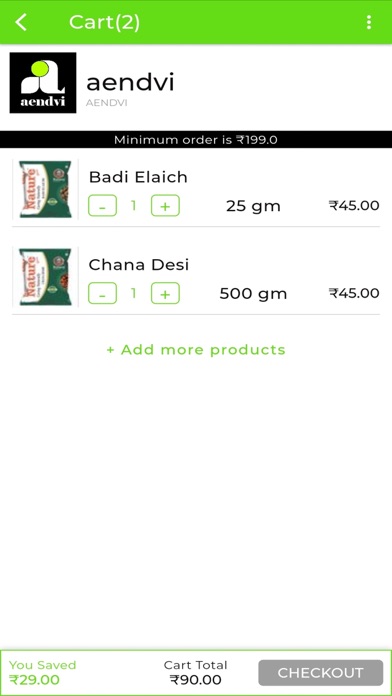Image resolution: width=392 pixels, height=696 pixels.
Task: Tap the Badi Elaich ₹45.00 price
Action: pos(354,206)
